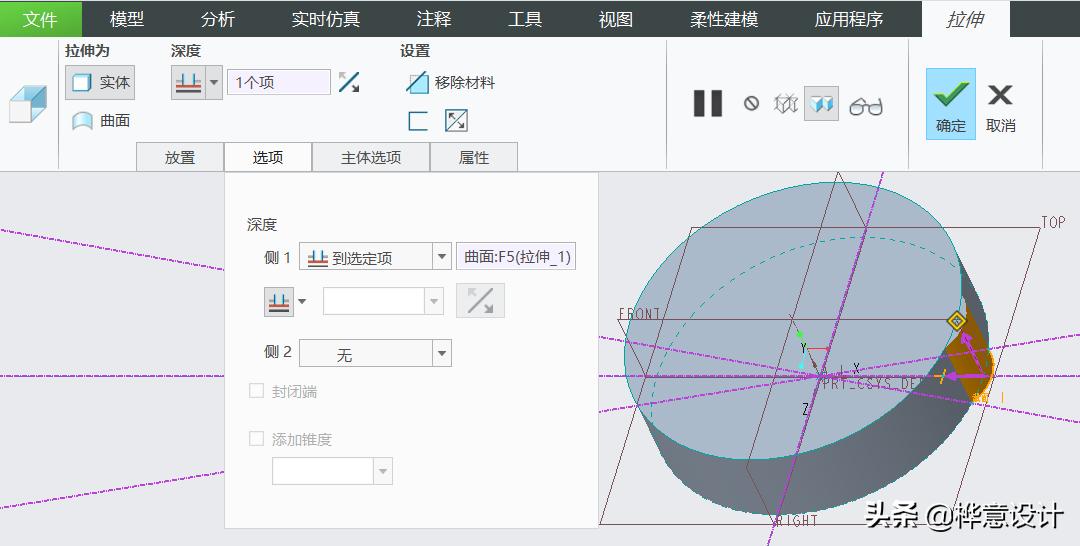Cancel the extrude with 取消
Viewport: 1080px width, 546px height.
click(1000, 107)
